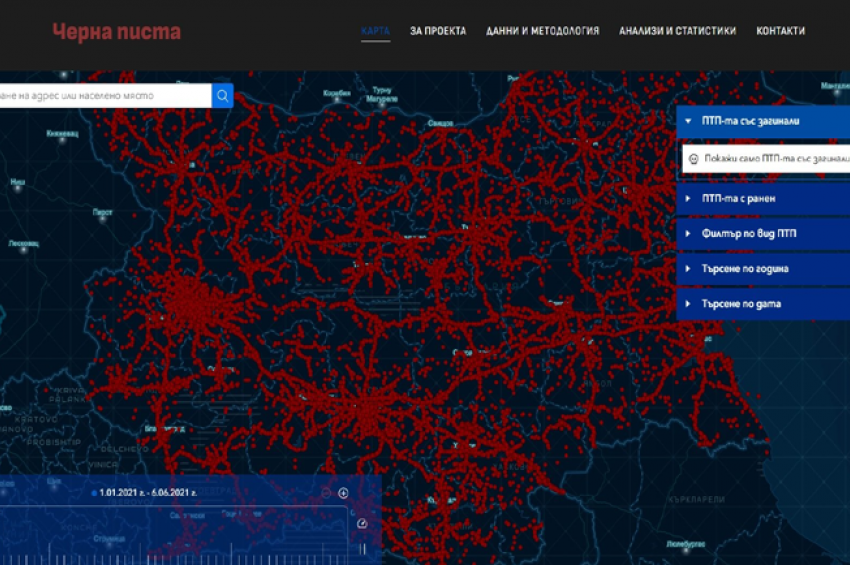850x565 pixels.
Task: Expand the Филтър по вид ПТП section
Action: click(762, 233)
